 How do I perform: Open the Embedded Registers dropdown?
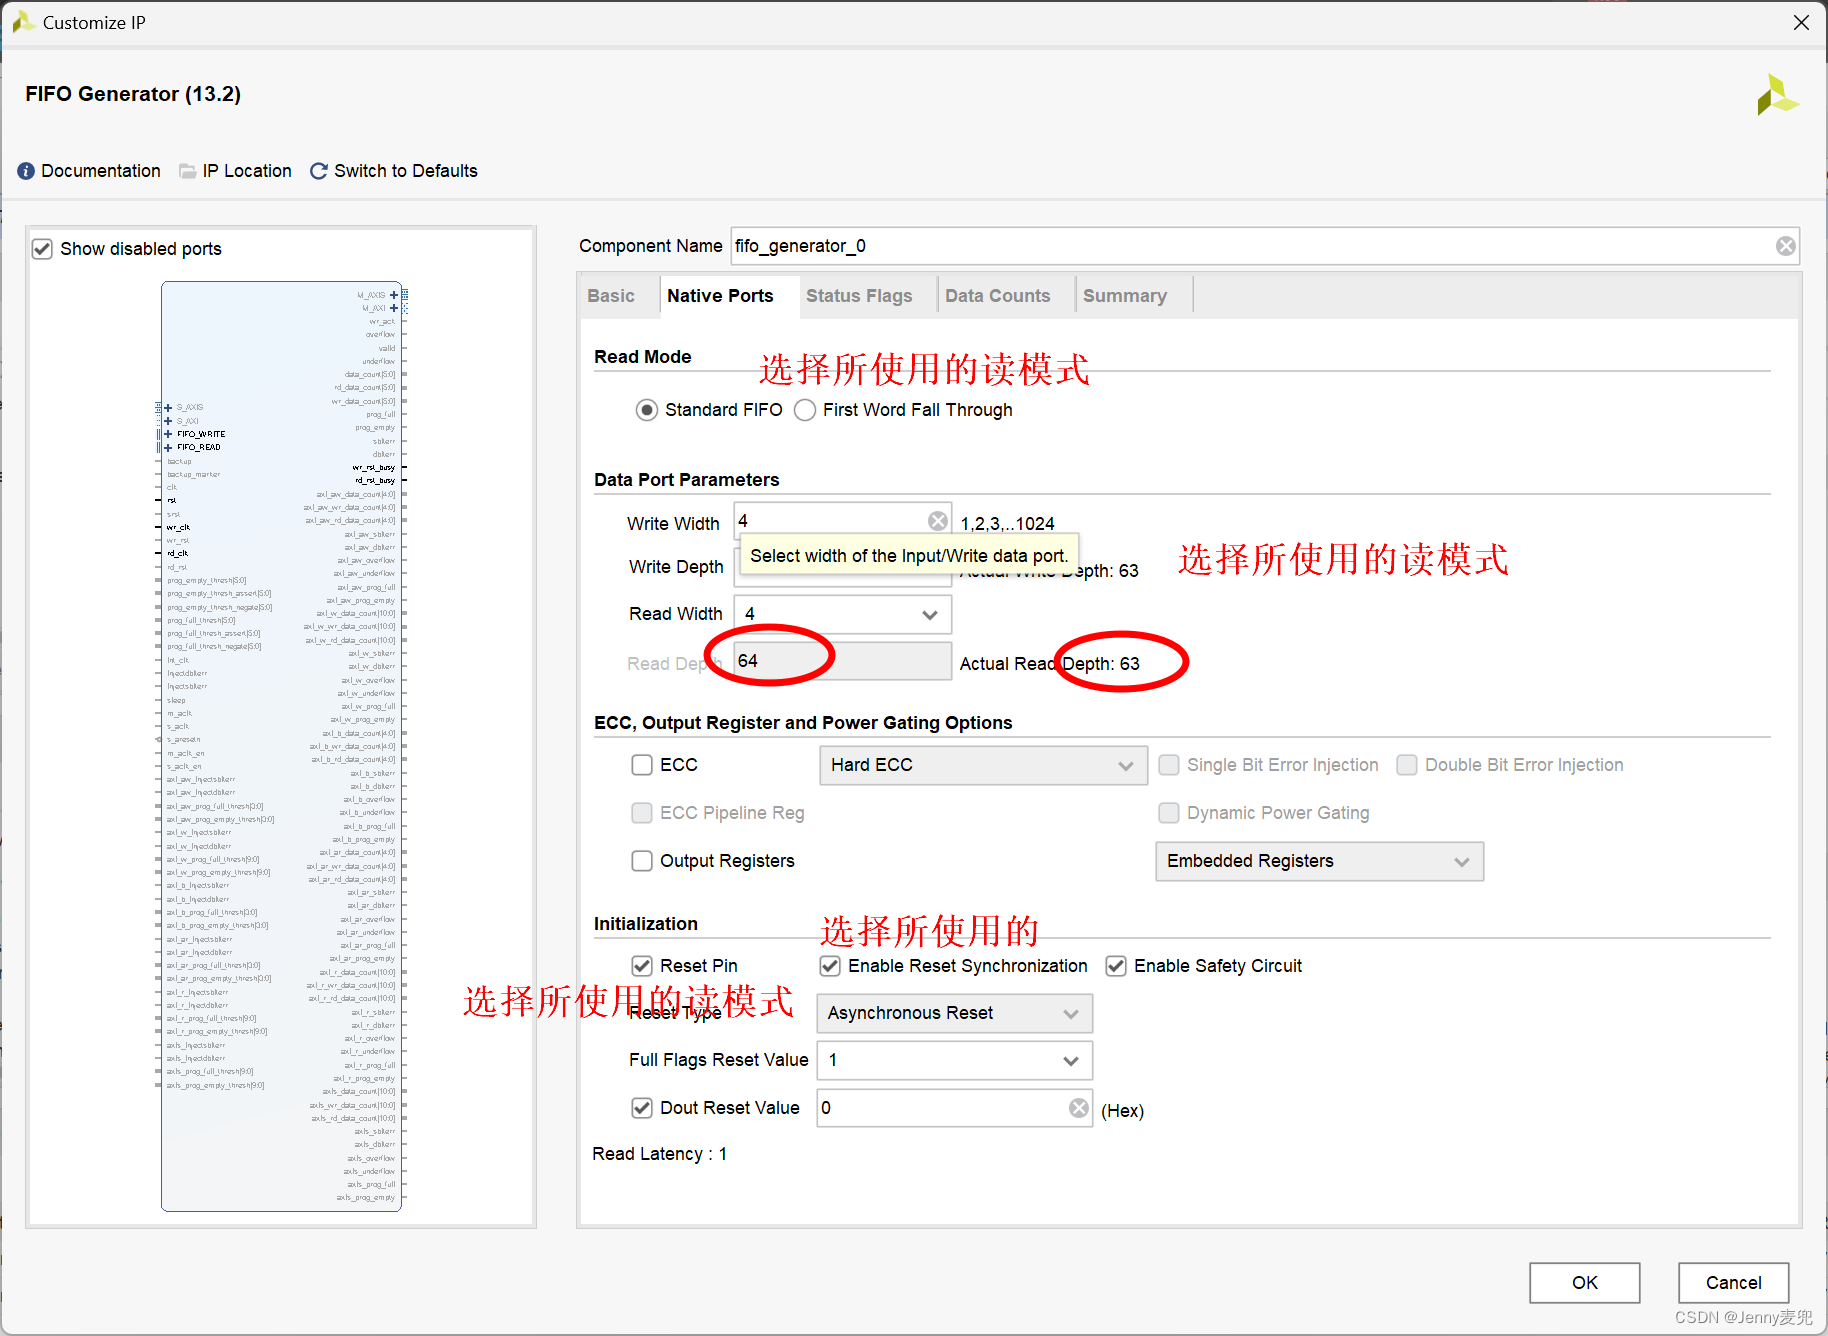tap(1462, 861)
